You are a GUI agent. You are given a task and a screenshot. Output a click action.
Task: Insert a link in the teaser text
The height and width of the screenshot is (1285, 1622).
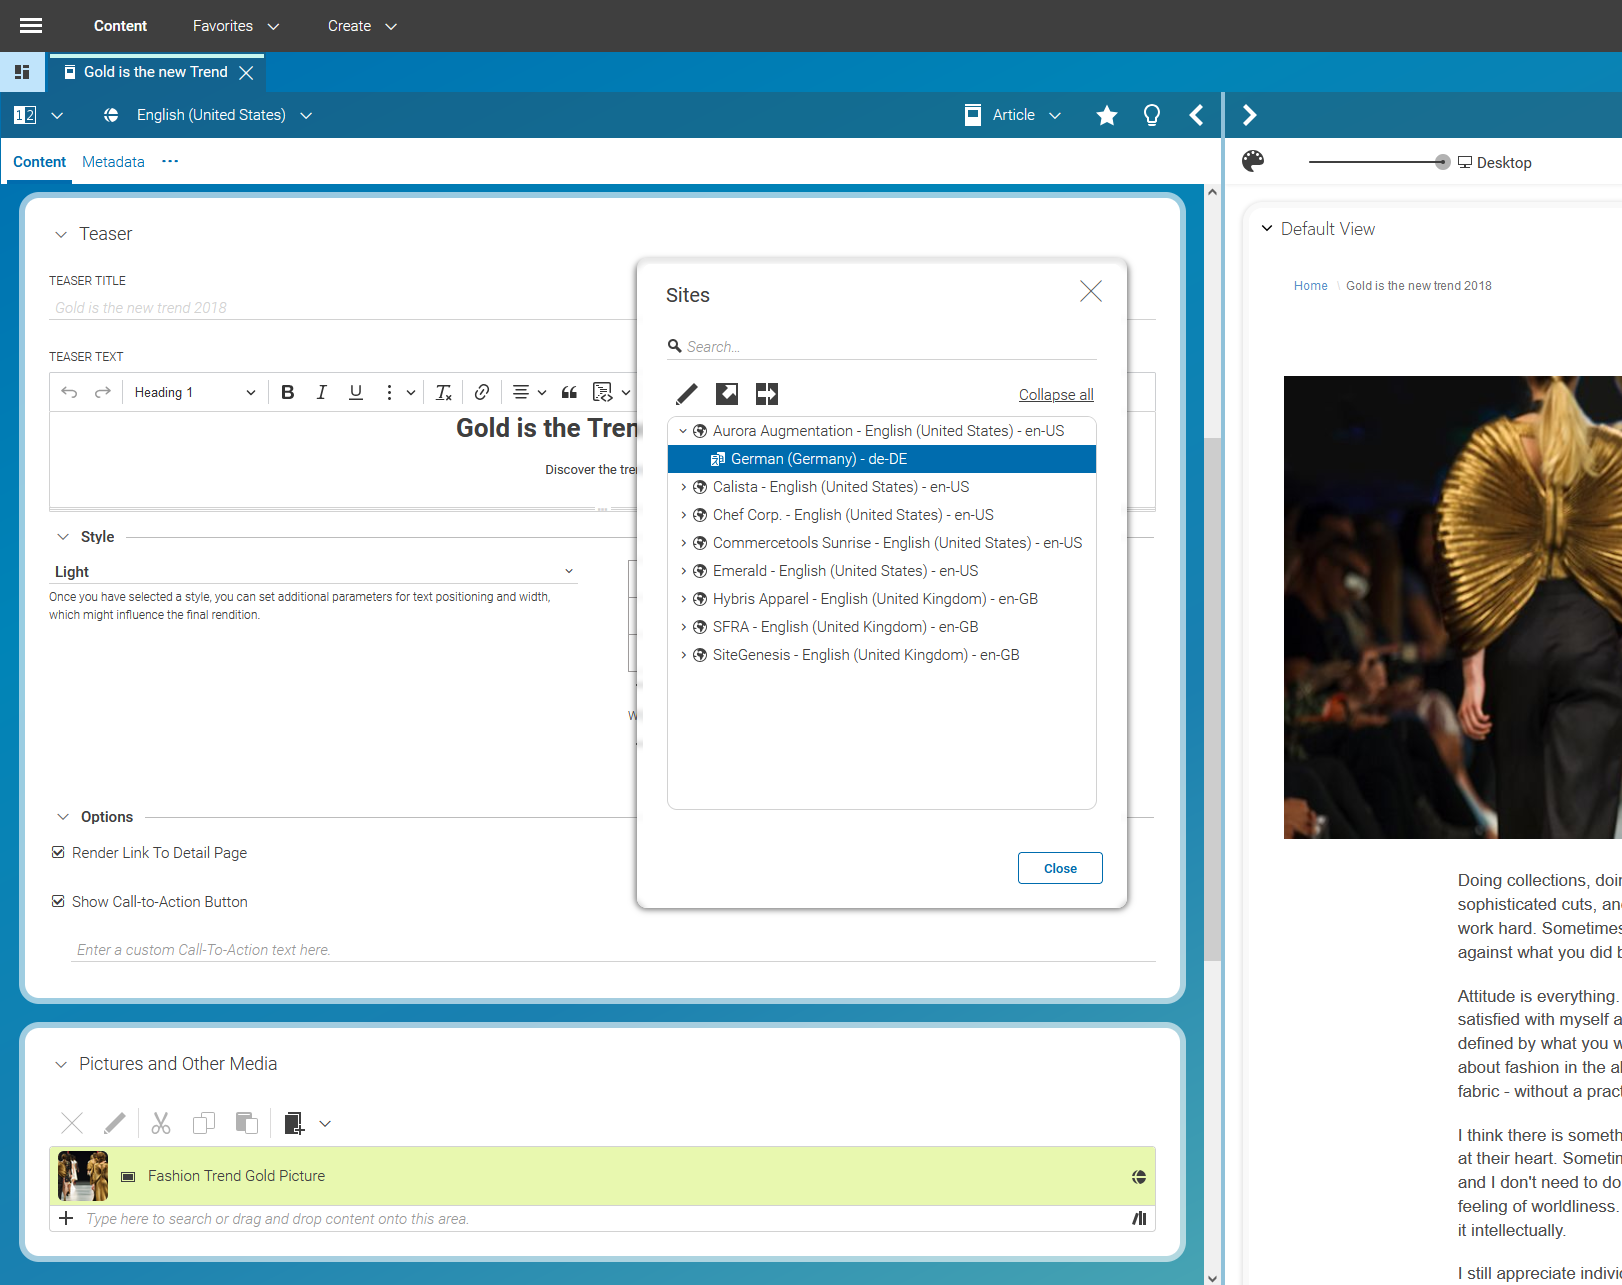tap(482, 392)
